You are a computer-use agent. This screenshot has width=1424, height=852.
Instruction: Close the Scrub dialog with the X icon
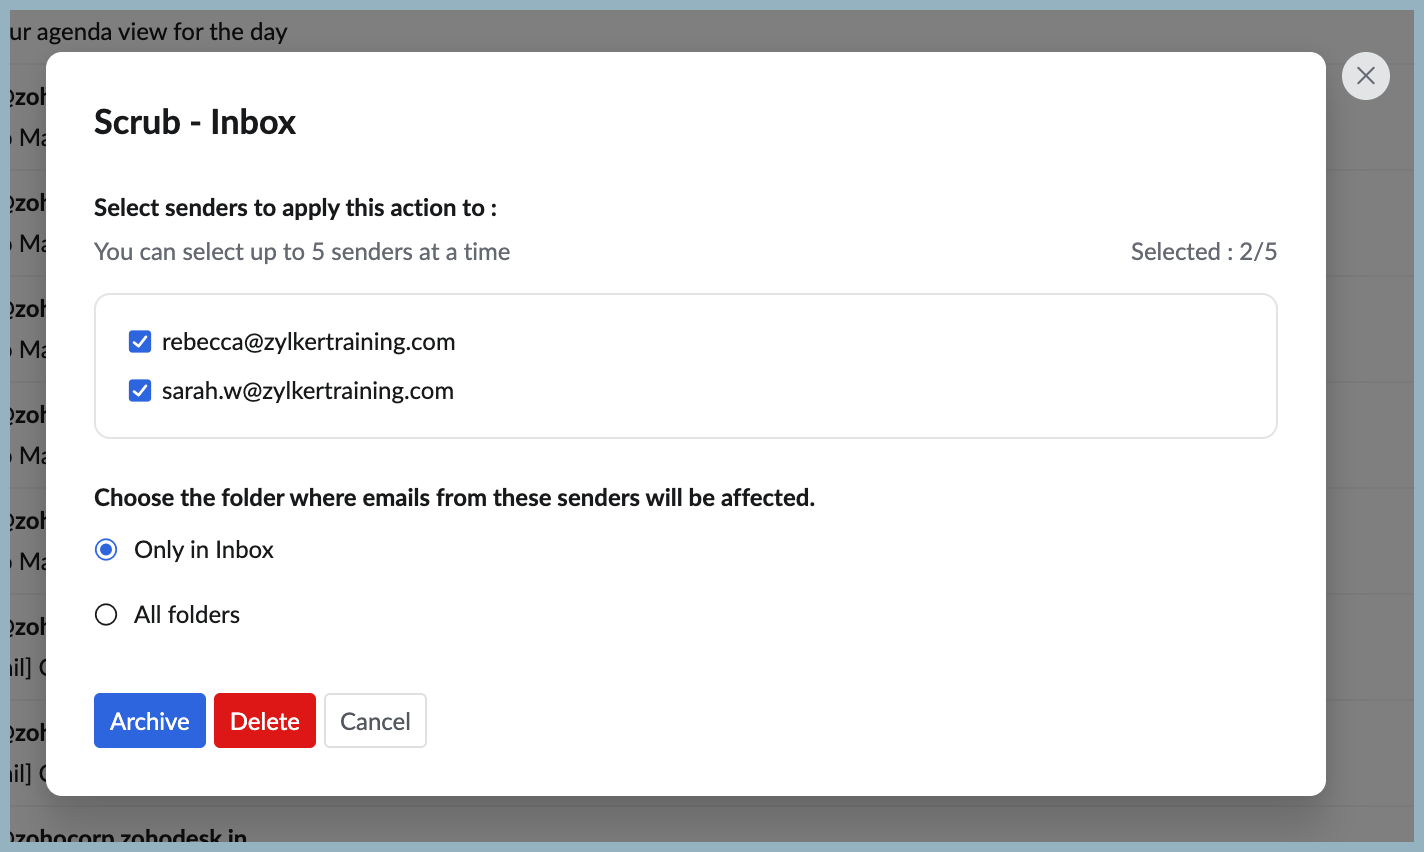(1365, 76)
